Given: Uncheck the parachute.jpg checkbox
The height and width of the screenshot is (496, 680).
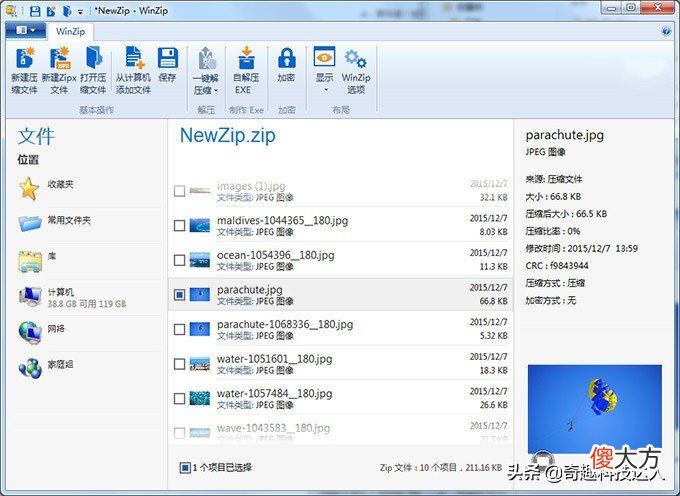Looking at the screenshot, I should (180, 295).
